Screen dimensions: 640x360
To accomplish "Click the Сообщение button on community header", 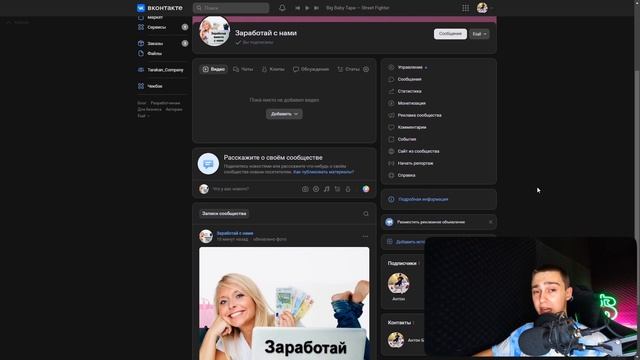I will (x=450, y=34).
